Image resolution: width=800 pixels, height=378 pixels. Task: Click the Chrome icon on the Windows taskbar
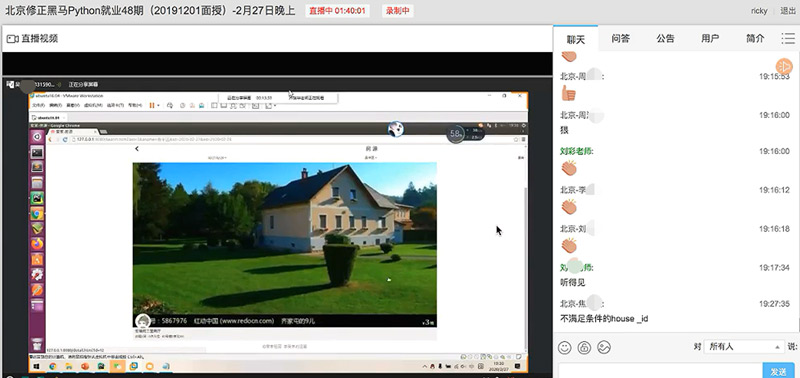(53, 366)
